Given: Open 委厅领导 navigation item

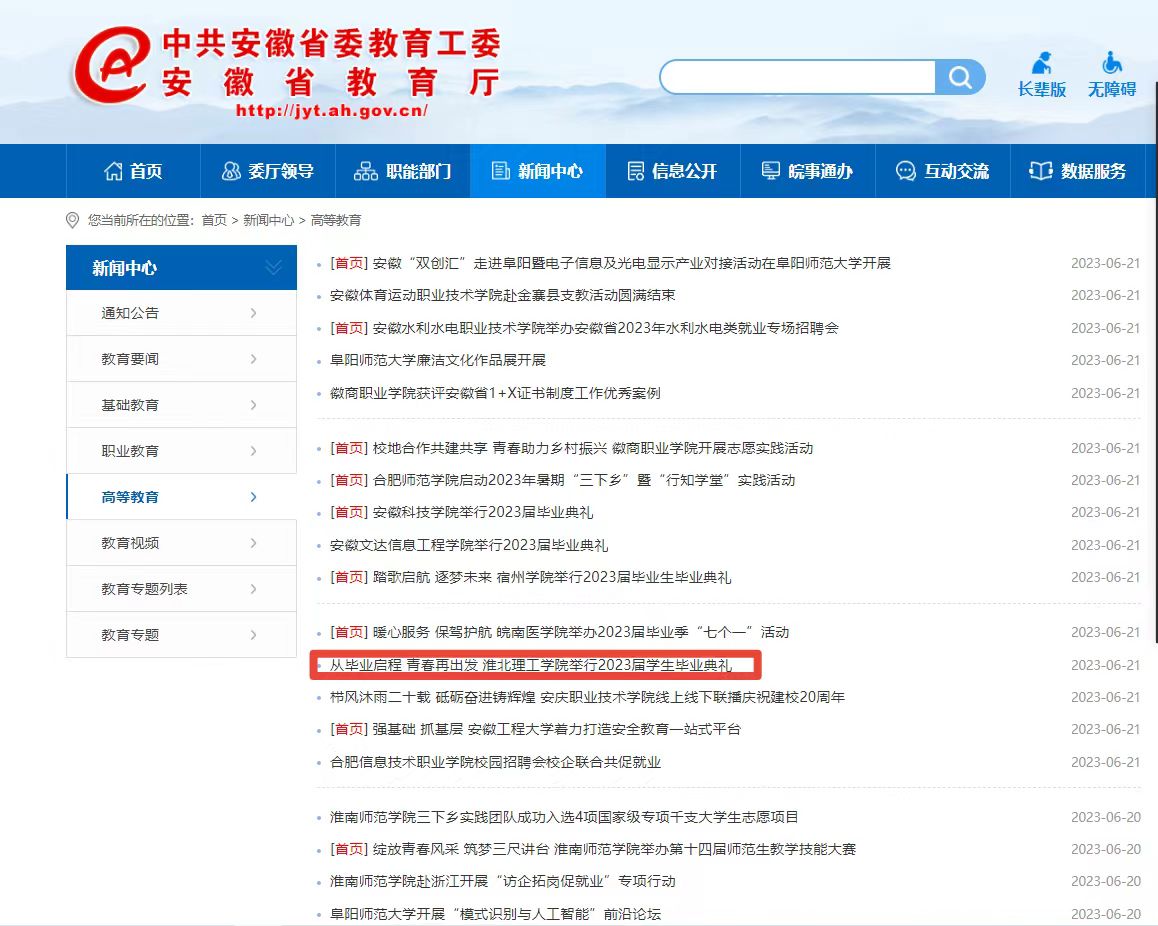Looking at the screenshot, I should pyautogui.click(x=267, y=171).
